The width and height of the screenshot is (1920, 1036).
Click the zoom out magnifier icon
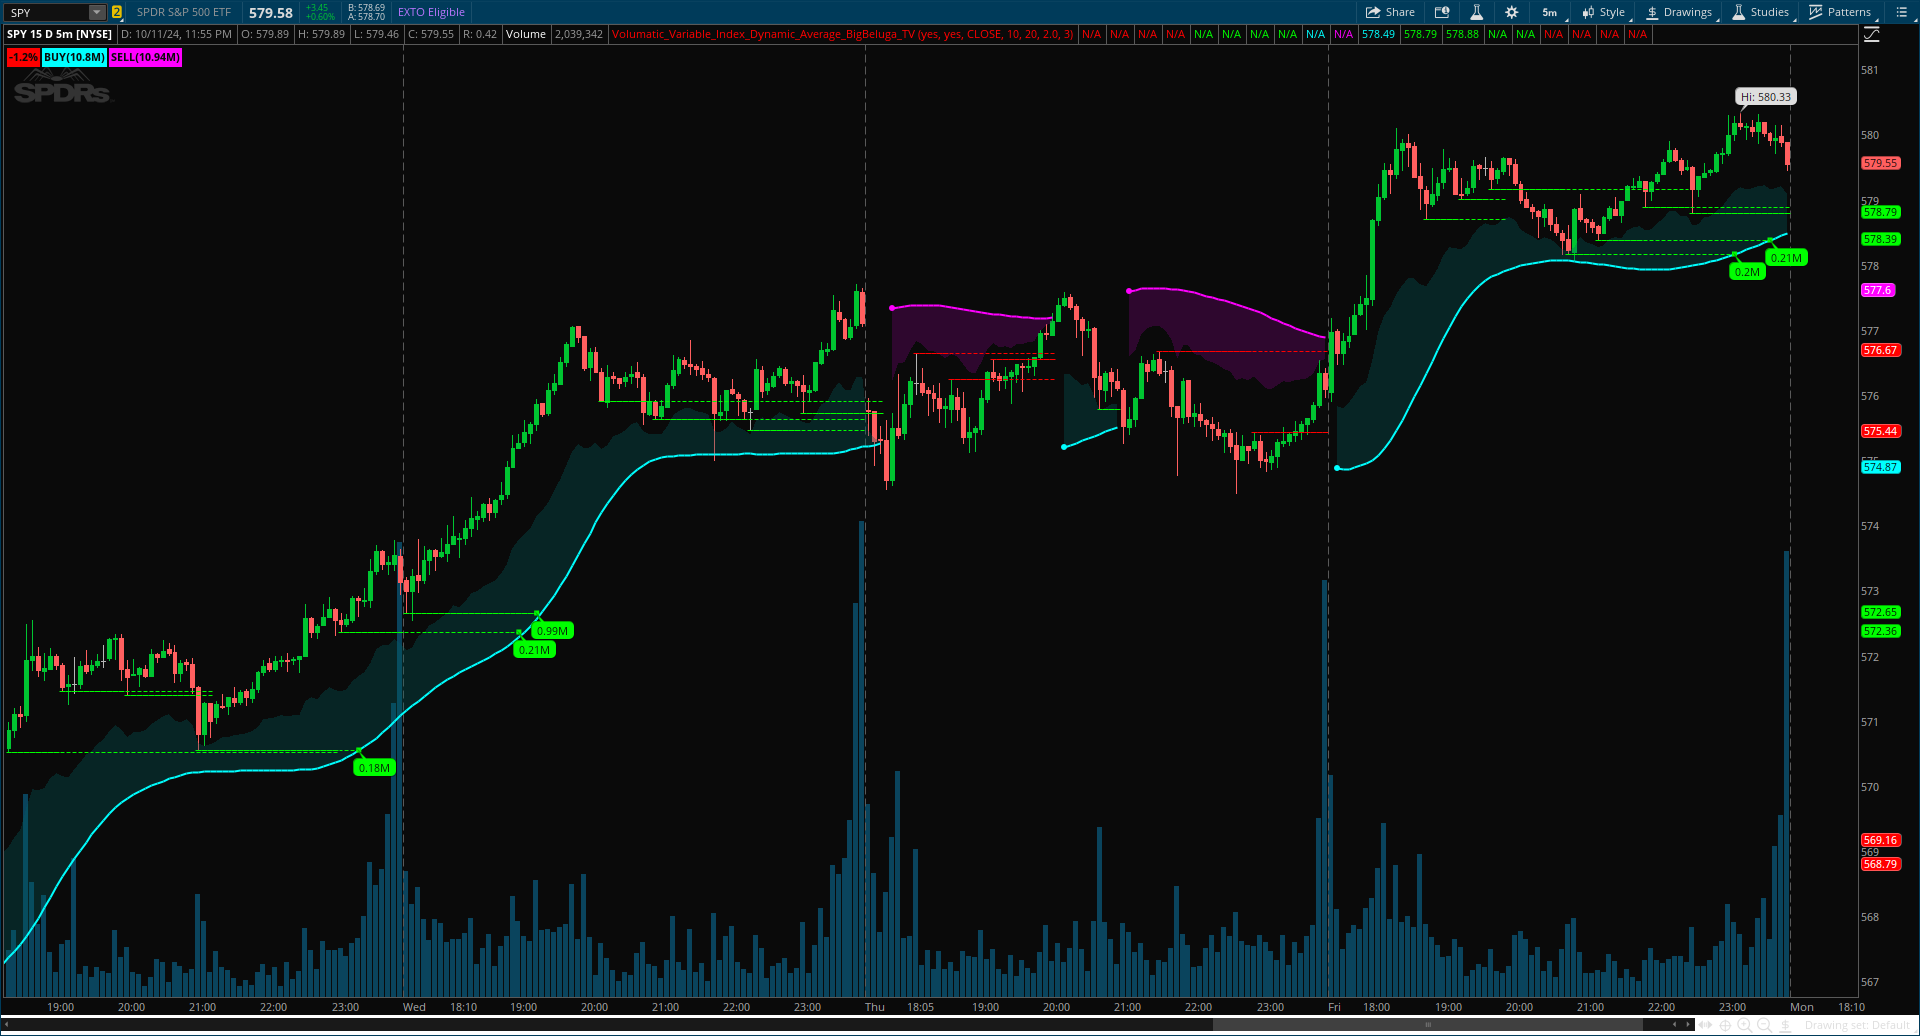[1765, 1025]
